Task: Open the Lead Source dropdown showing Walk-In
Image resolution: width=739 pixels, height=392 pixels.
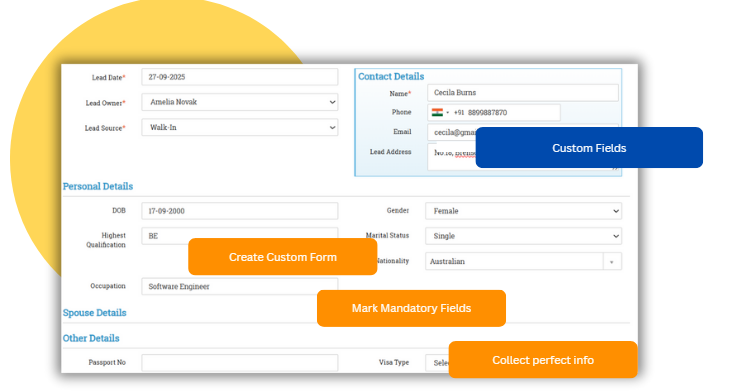Action: point(239,127)
